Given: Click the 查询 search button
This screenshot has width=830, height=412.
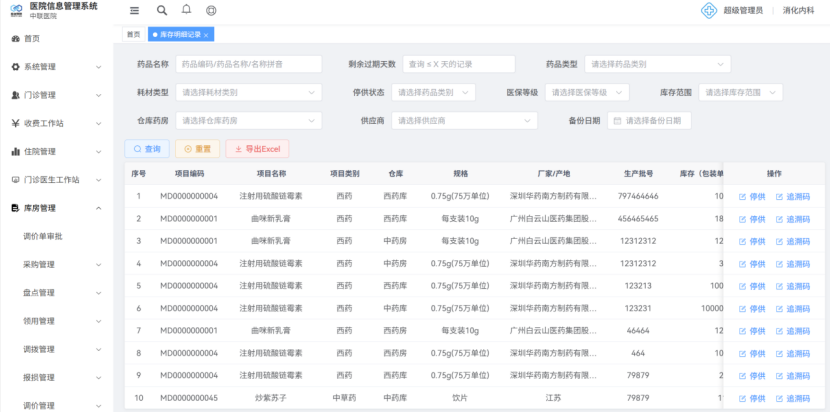Looking at the screenshot, I should pos(146,149).
